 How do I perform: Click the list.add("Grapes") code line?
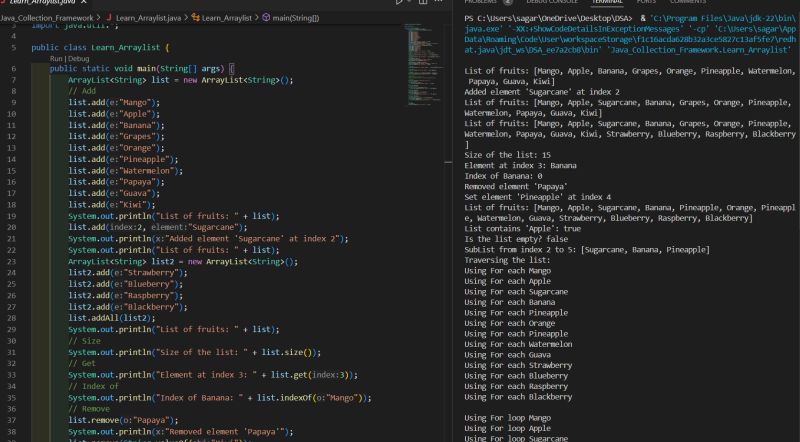click(x=116, y=136)
